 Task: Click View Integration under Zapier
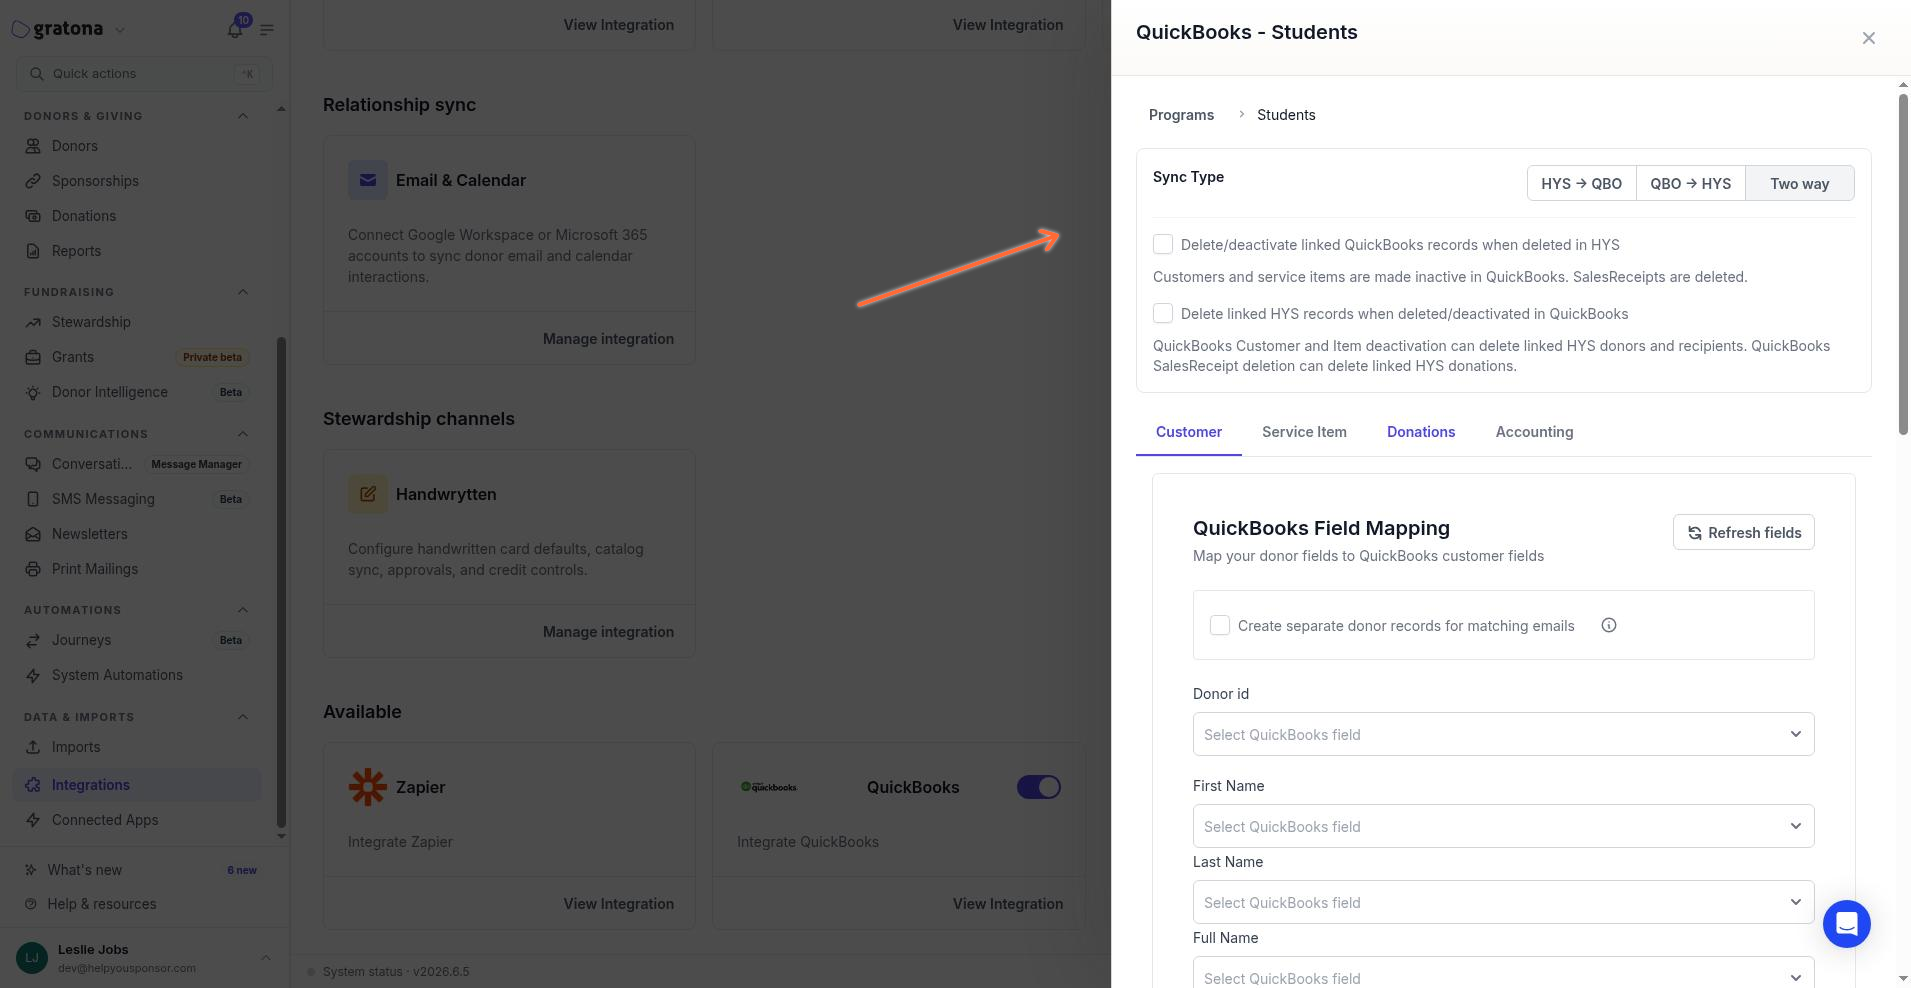coord(618,904)
